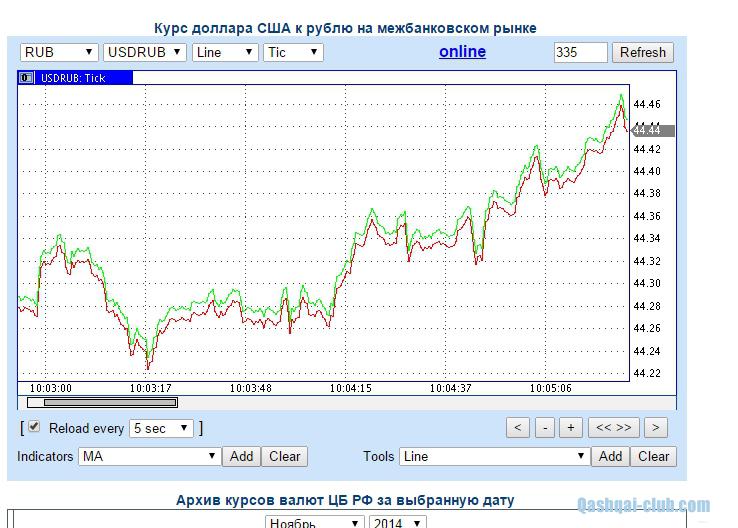Click the scroll right '>' chart button
Image resolution: width=738 pixels, height=528 pixels.
click(x=655, y=428)
